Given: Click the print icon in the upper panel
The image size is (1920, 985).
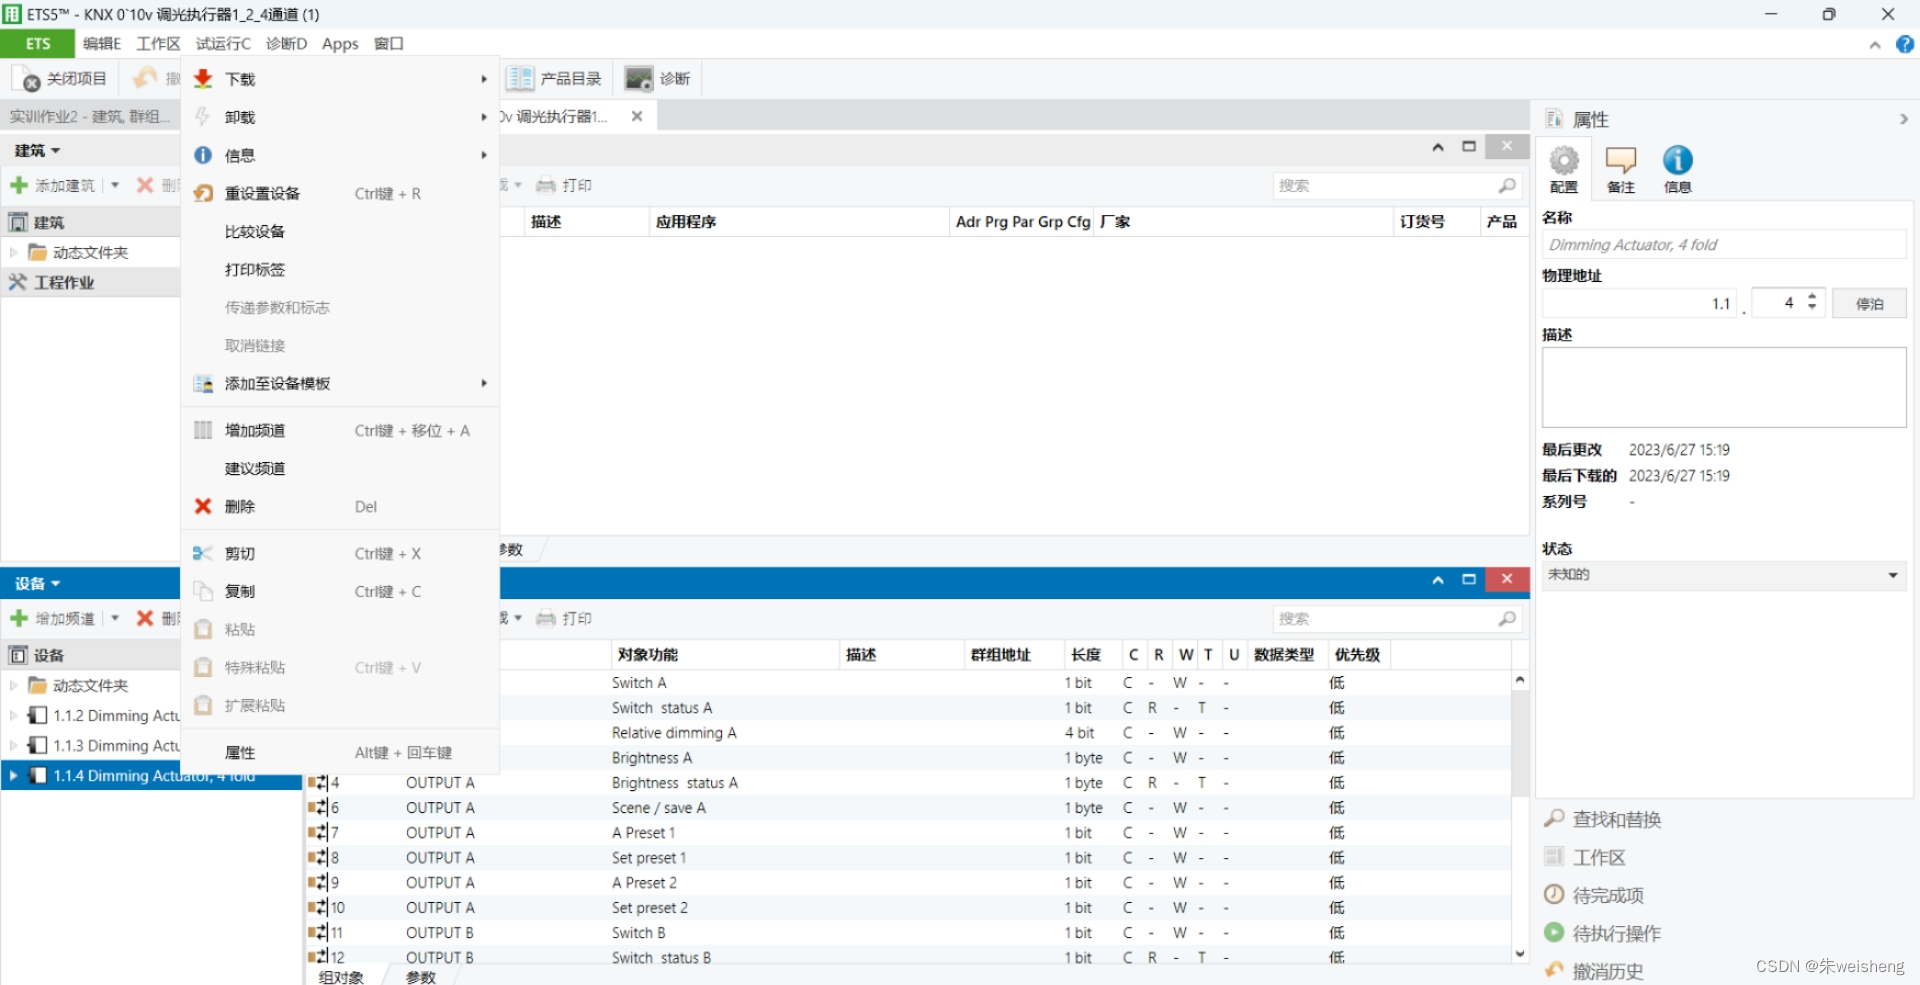Looking at the screenshot, I should pos(546,185).
